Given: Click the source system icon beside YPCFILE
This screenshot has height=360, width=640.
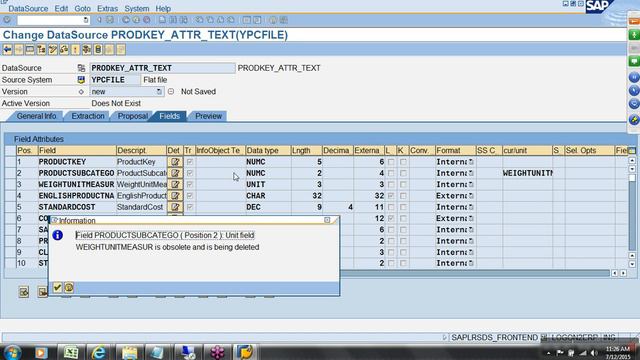Looking at the screenshot, I should 81,80.
